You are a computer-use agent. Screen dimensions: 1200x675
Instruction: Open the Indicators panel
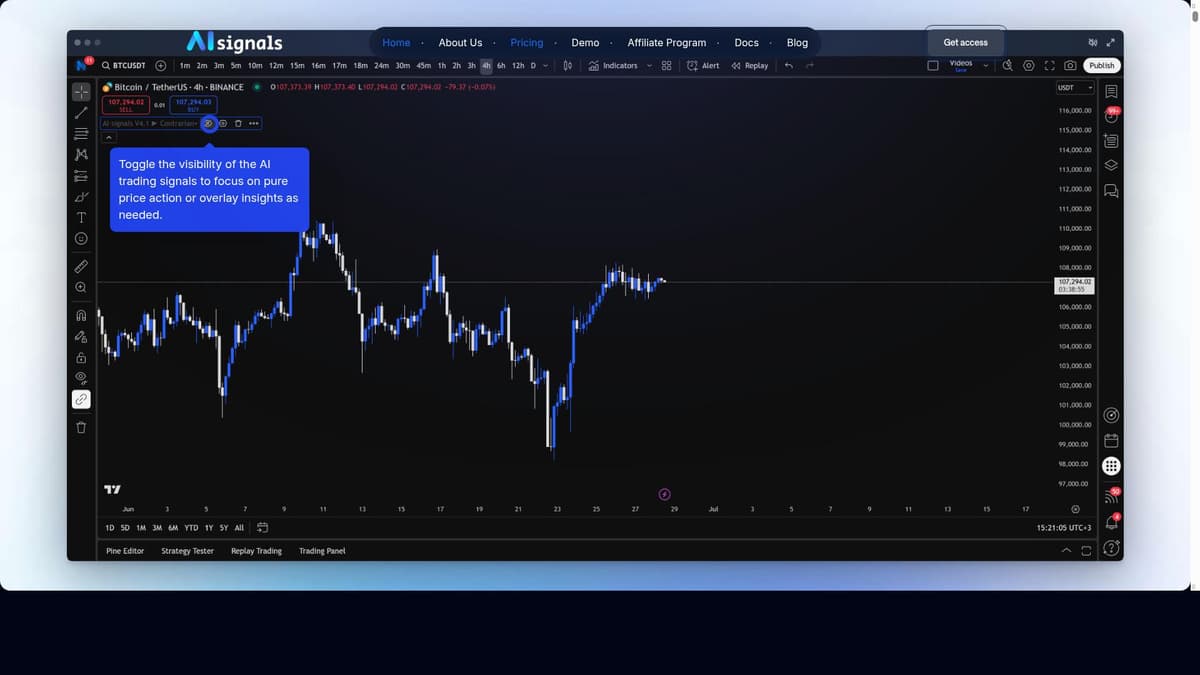click(620, 65)
